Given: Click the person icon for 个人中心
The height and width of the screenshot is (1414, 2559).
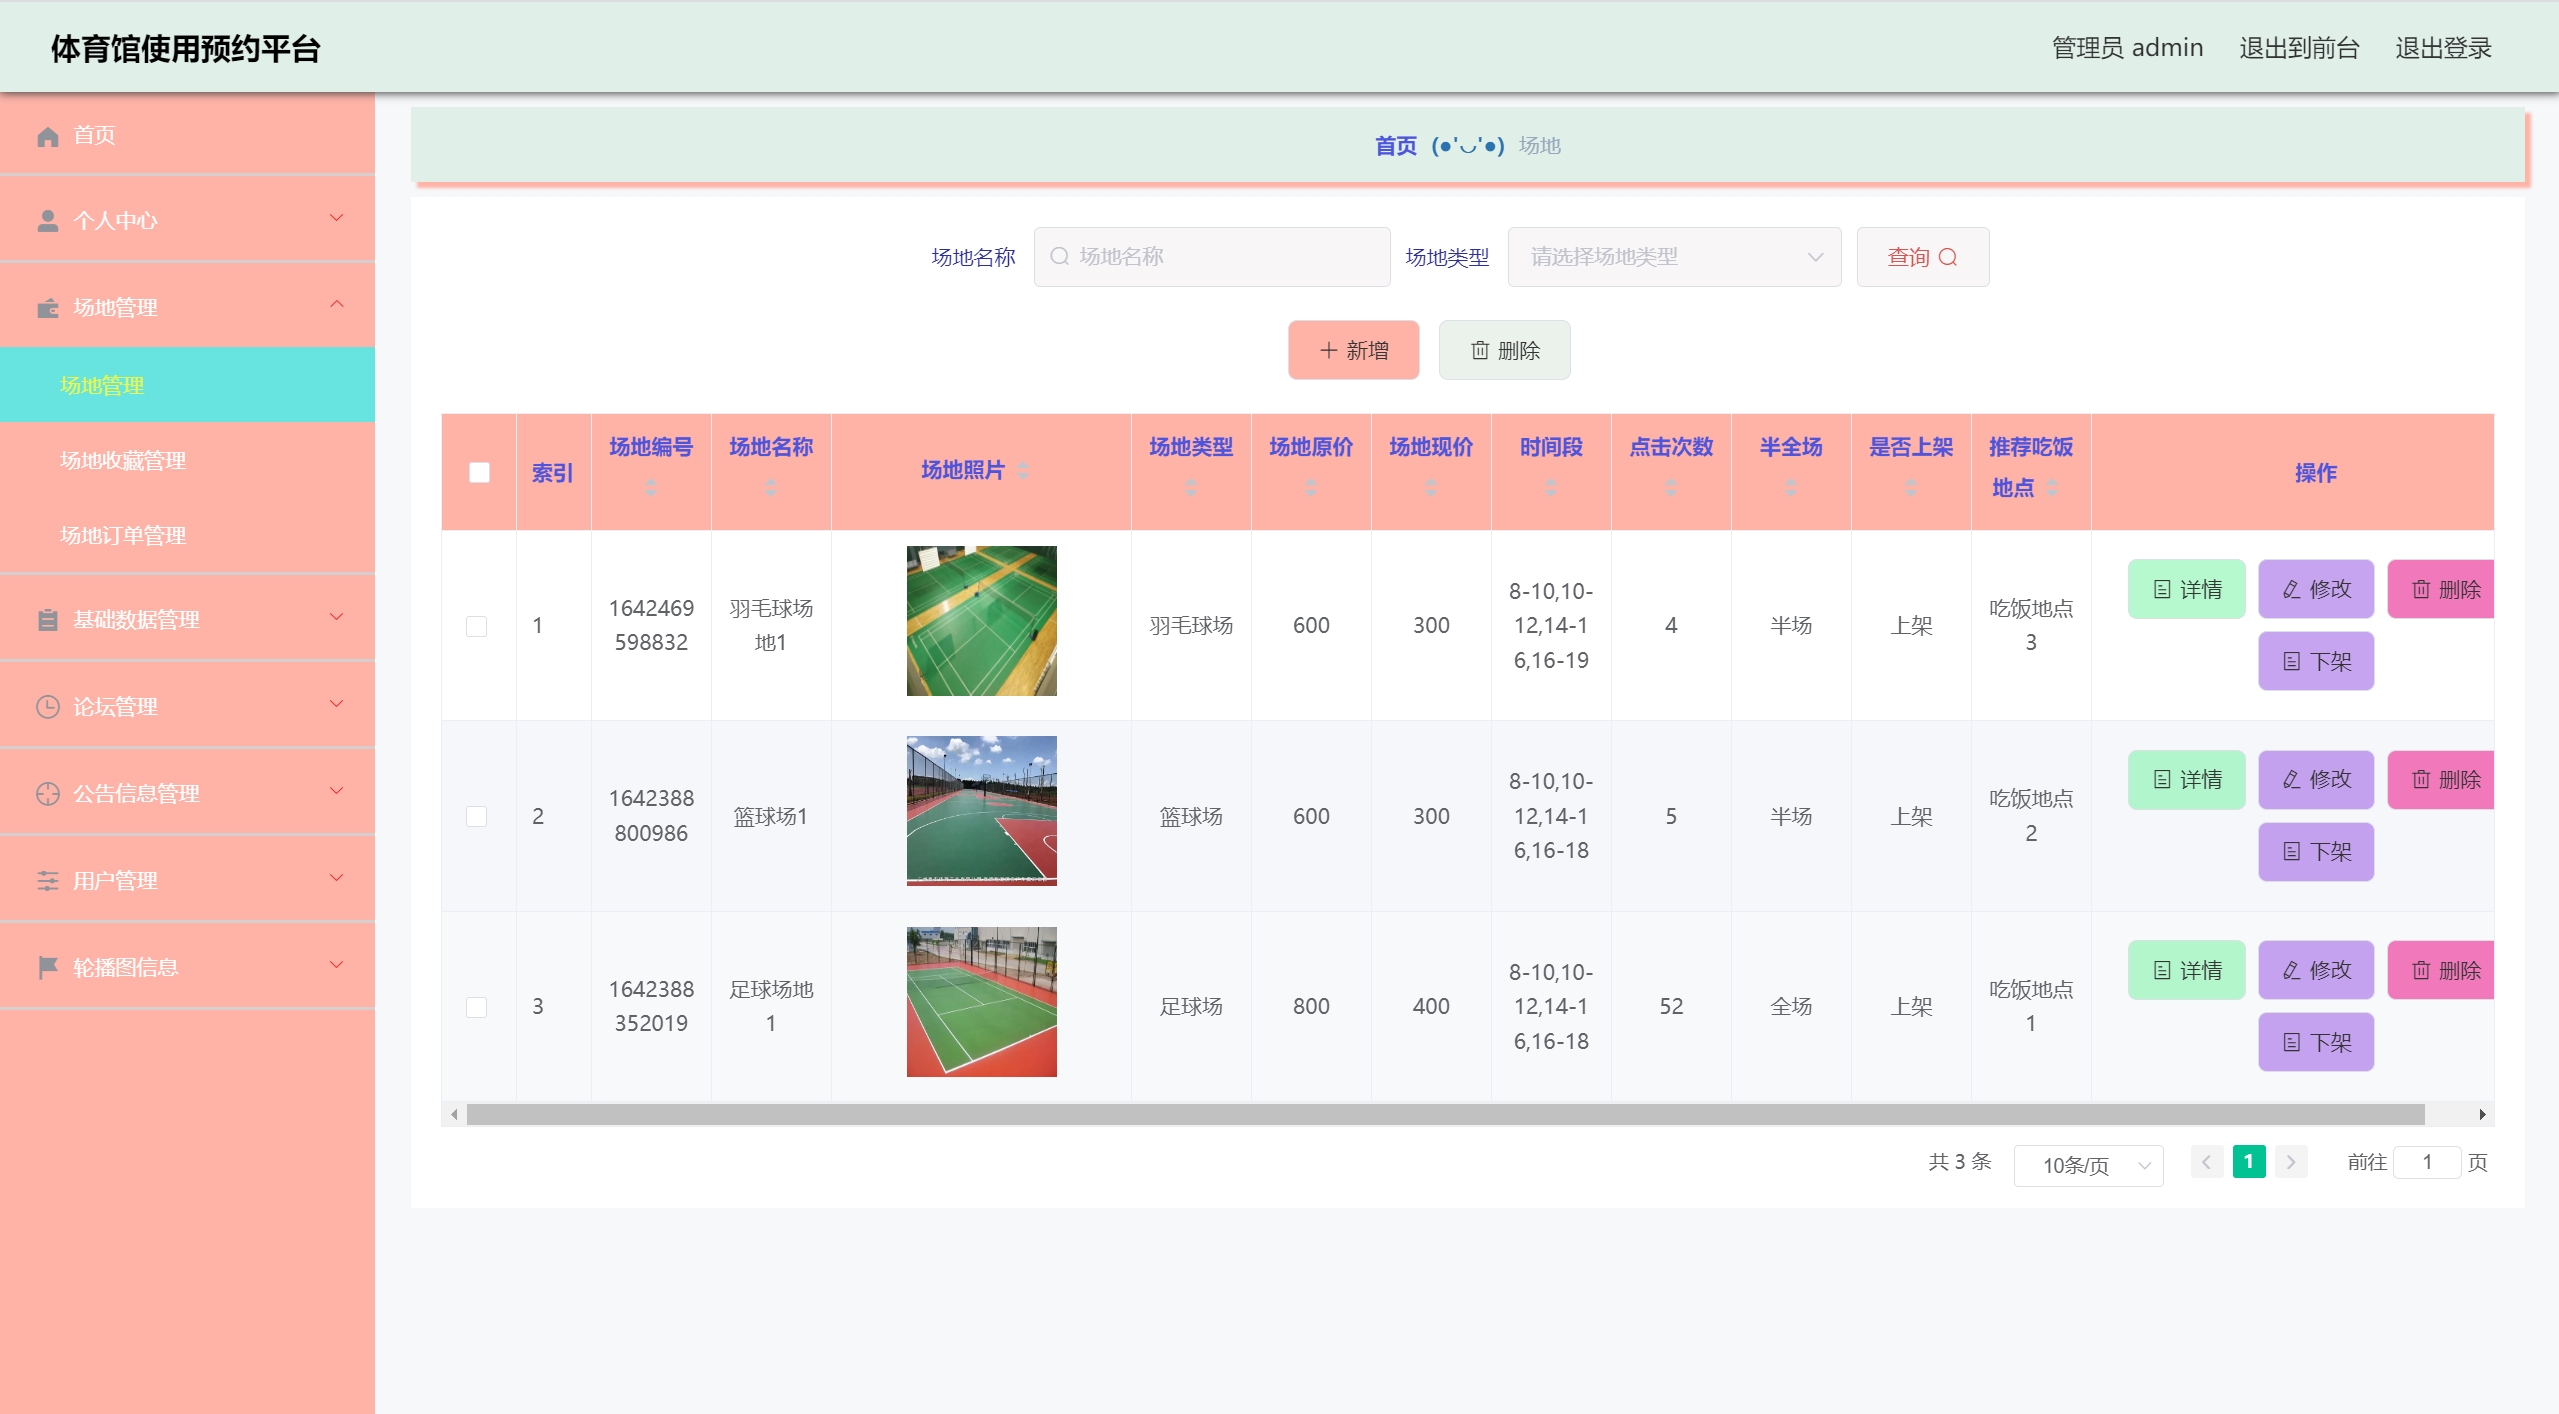Looking at the screenshot, I should coord(47,221).
